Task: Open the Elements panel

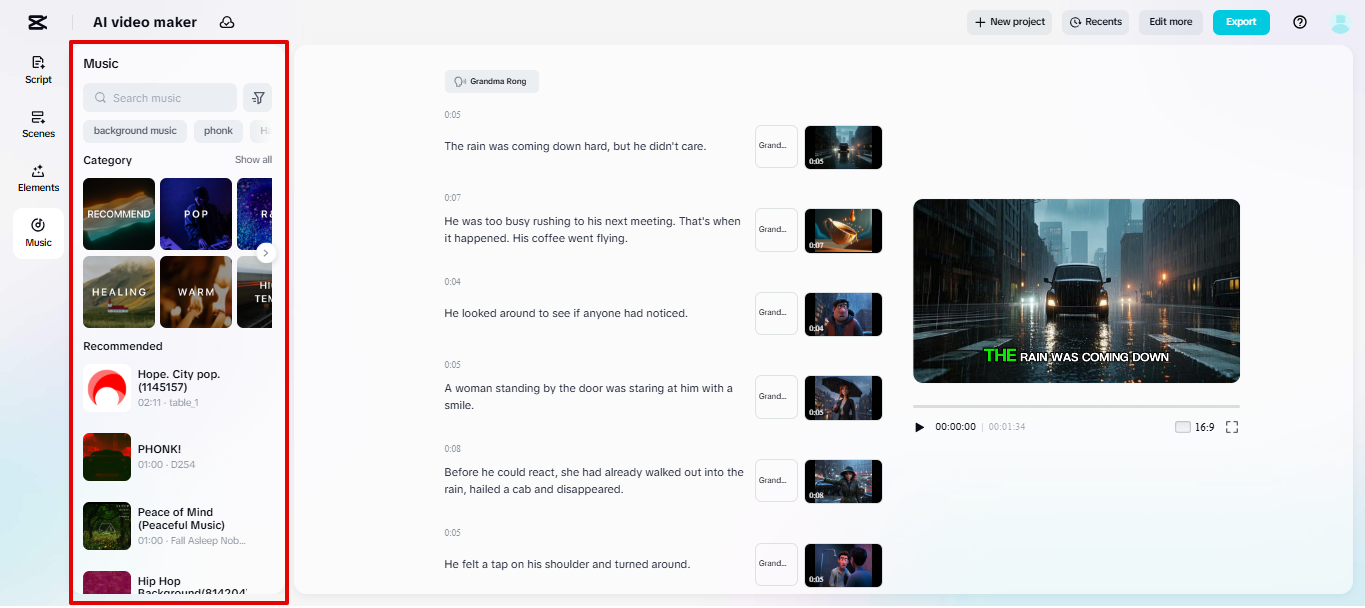Action: tap(38, 178)
